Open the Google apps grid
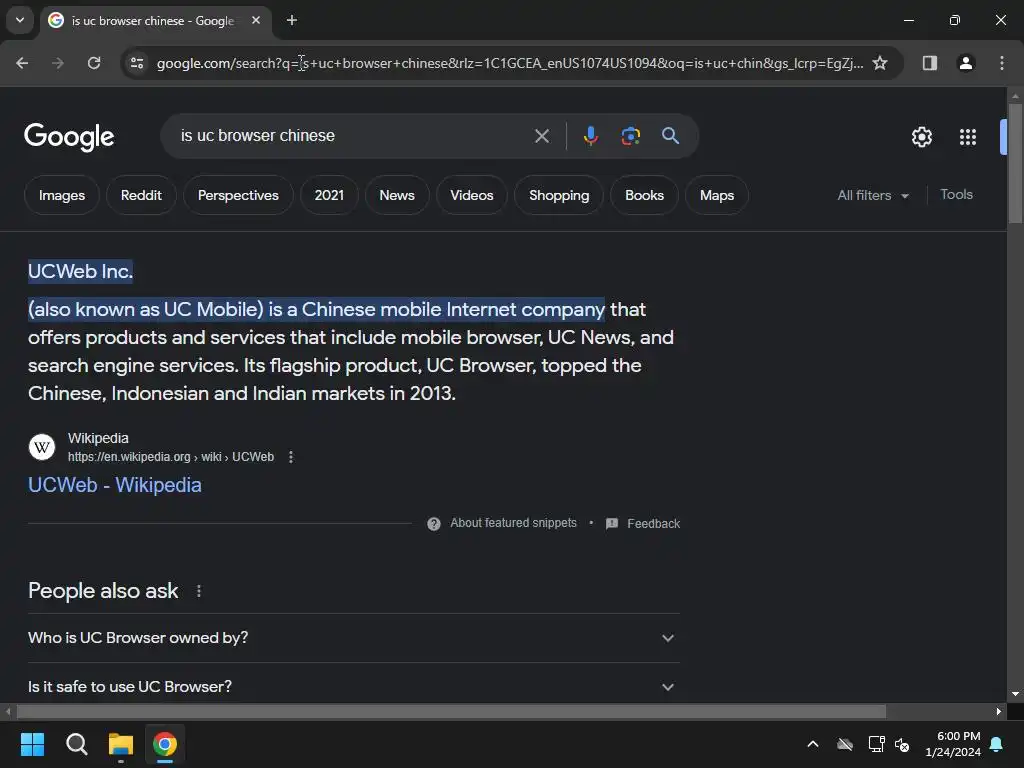 pos(968,136)
